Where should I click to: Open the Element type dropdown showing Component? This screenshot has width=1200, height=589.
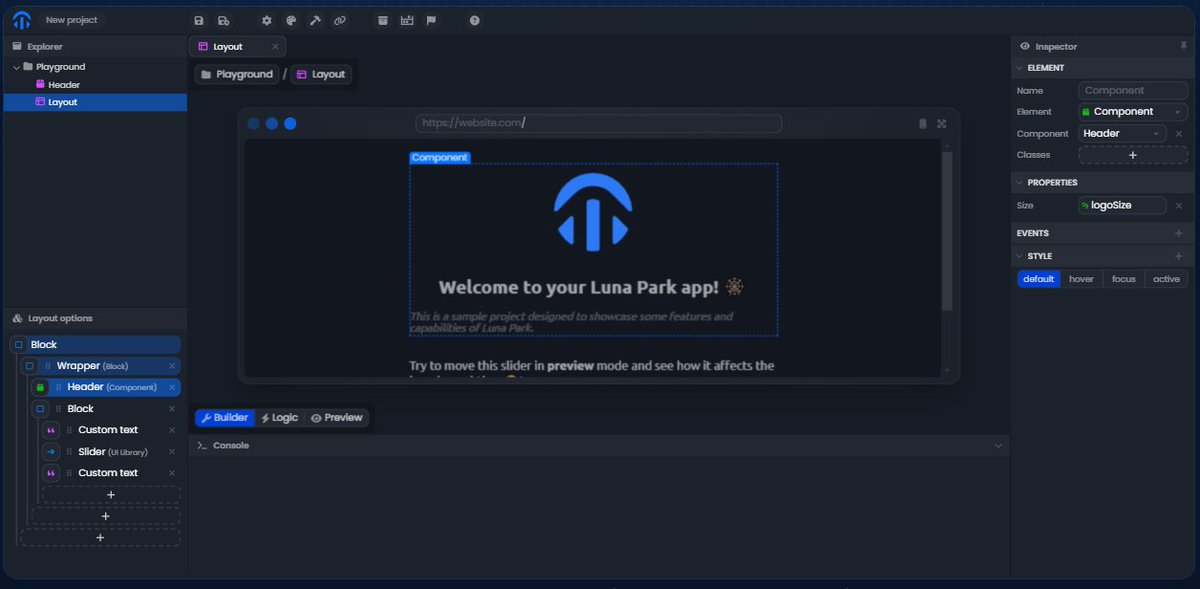[x=1132, y=111]
